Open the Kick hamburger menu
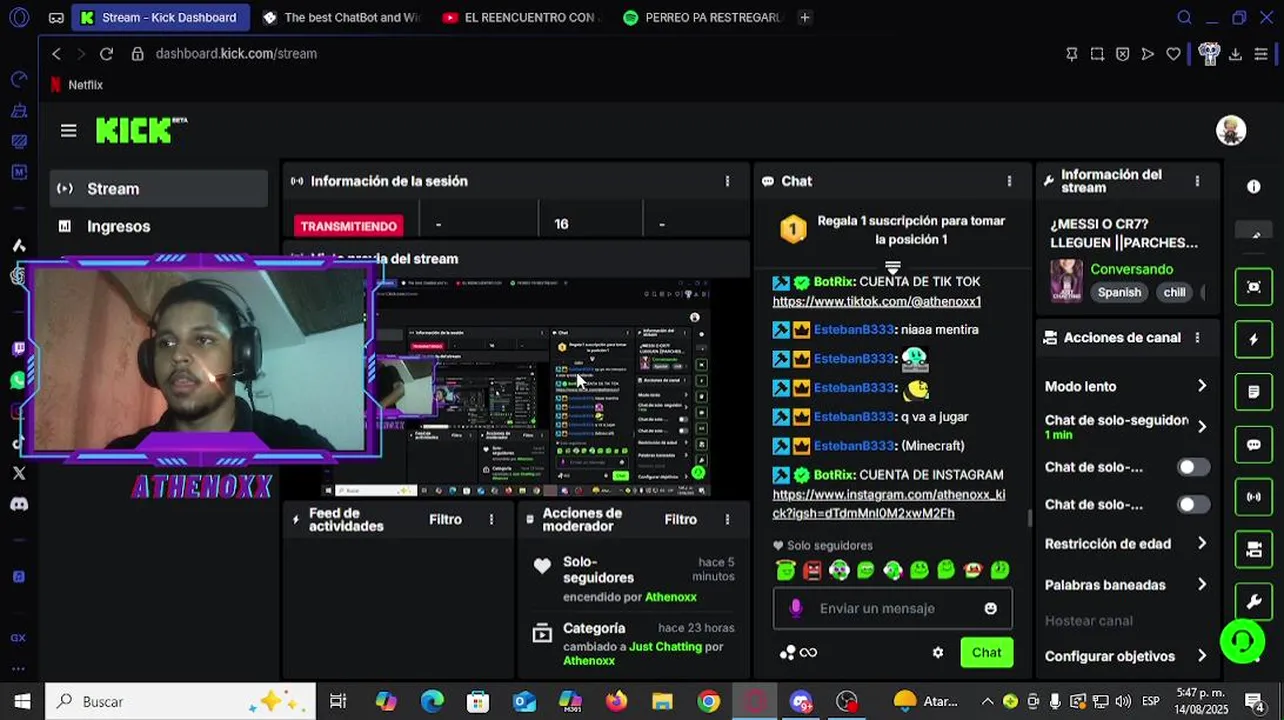The height and width of the screenshot is (720, 1284). (68, 130)
